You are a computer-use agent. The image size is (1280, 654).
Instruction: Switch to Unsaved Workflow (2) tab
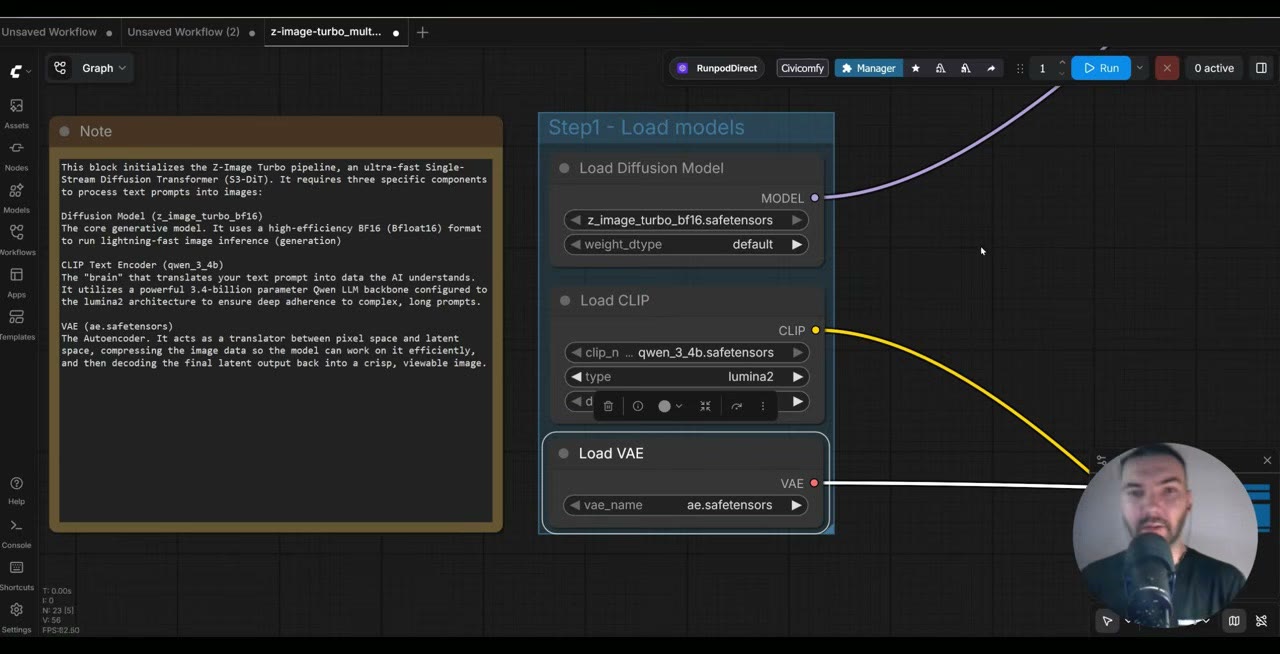[x=183, y=32]
